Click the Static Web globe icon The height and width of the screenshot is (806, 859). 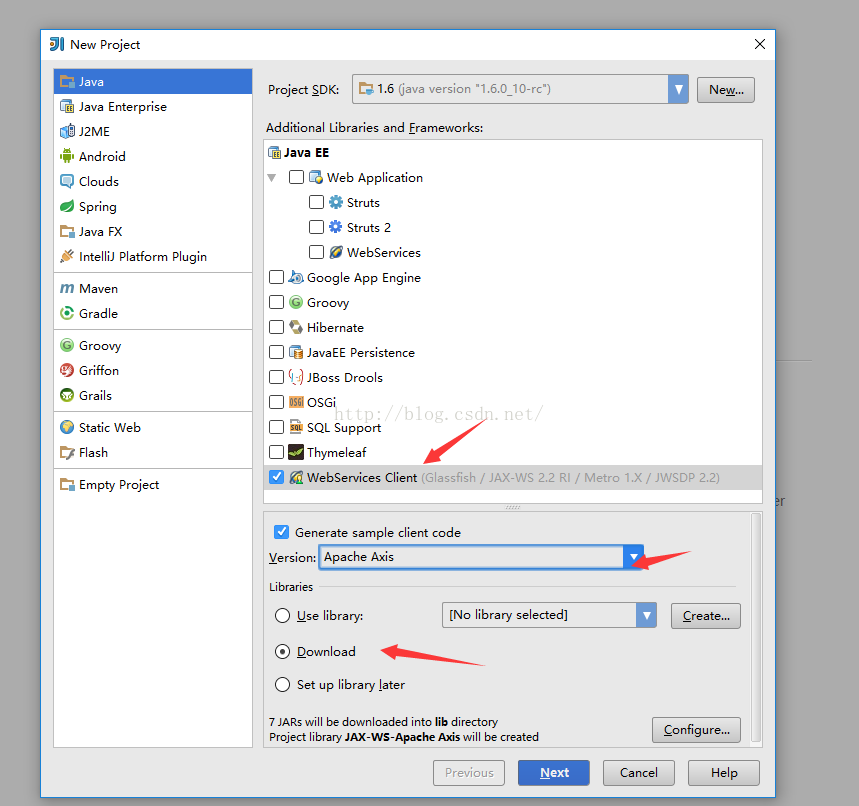[x=67, y=427]
